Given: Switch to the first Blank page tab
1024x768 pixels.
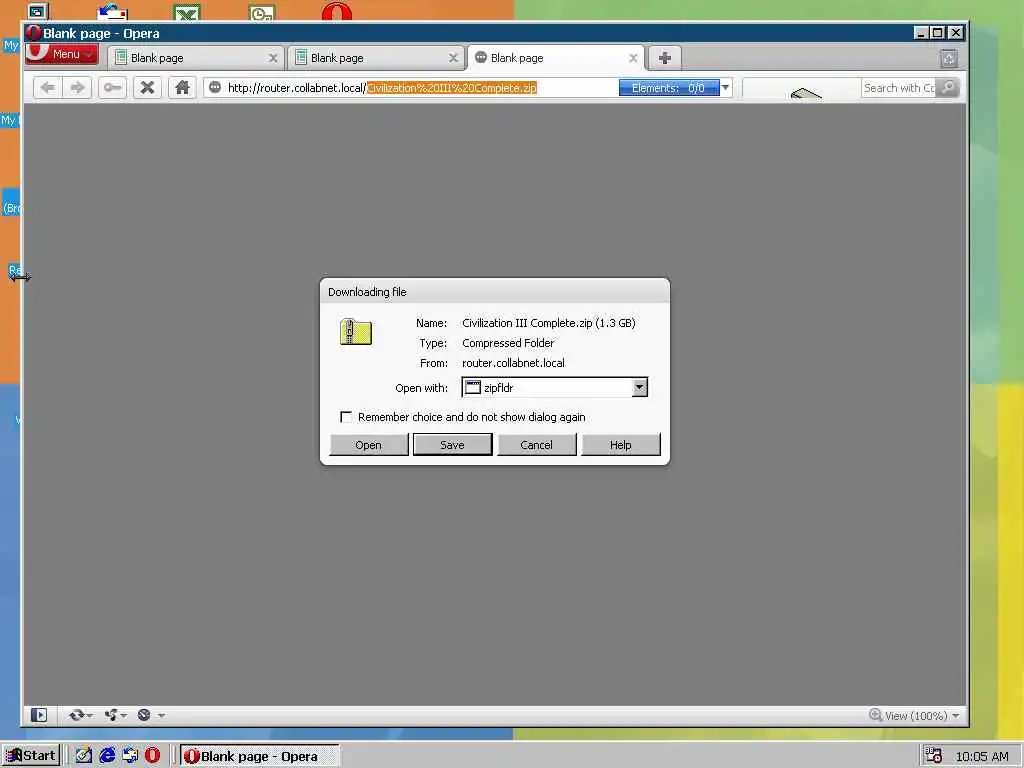Looking at the screenshot, I should (x=196, y=58).
